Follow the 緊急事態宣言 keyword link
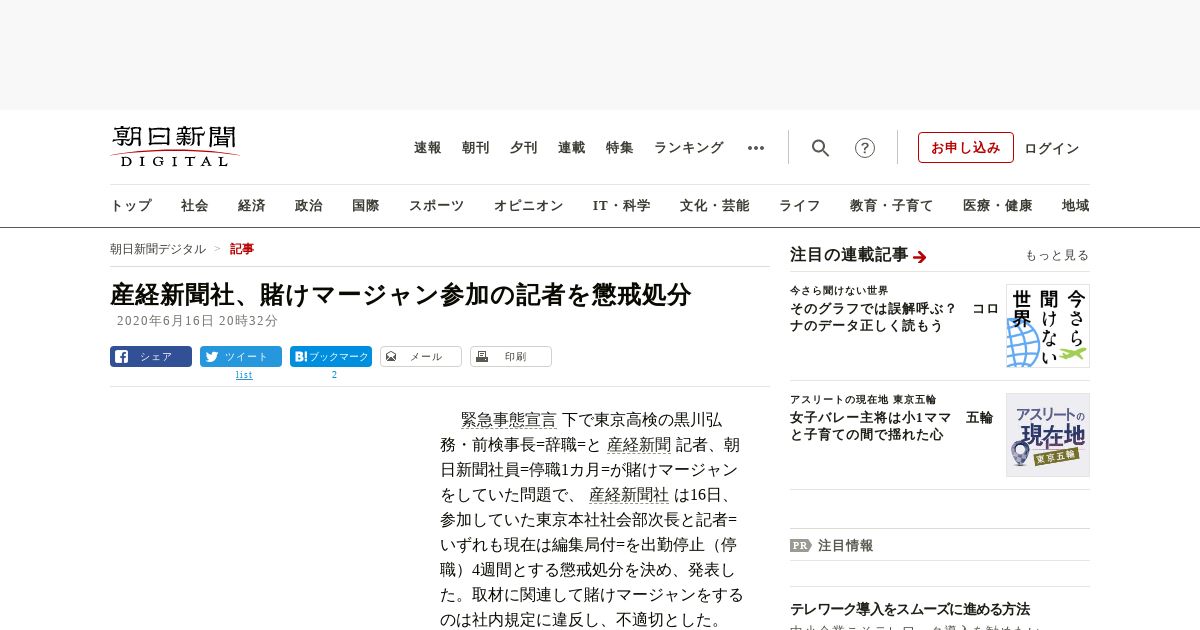1200x630 pixels. [x=508, y=420]
